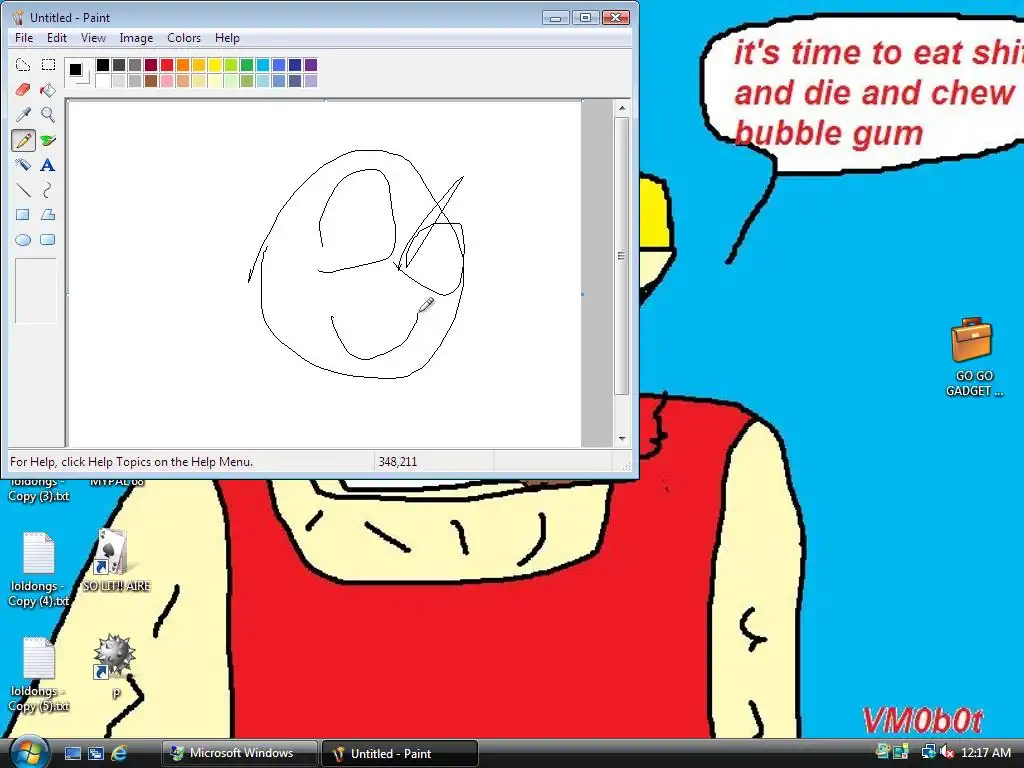Choose the Brush tool
This screenshot has width=1024, height=768.
pos(48,140)
